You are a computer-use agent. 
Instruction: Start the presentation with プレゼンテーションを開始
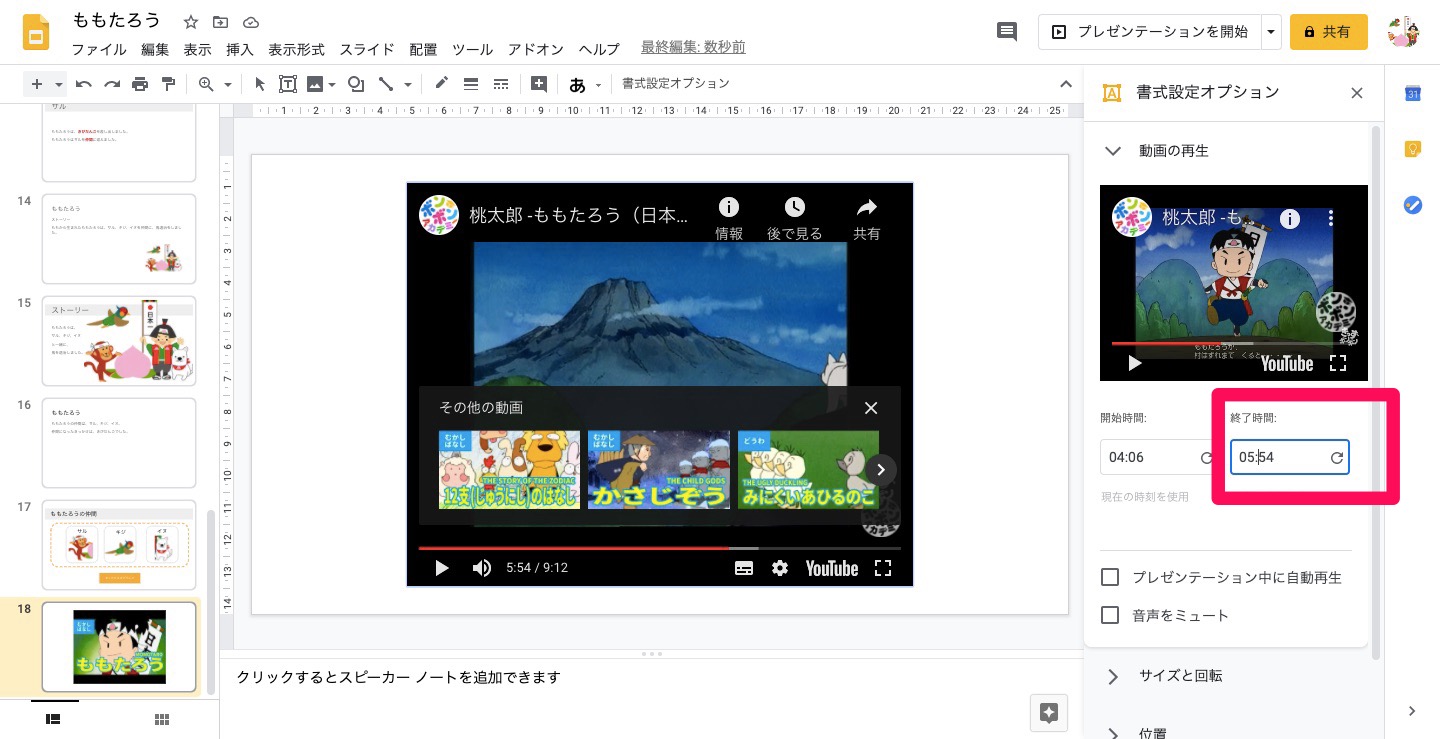pos(1150,32)
